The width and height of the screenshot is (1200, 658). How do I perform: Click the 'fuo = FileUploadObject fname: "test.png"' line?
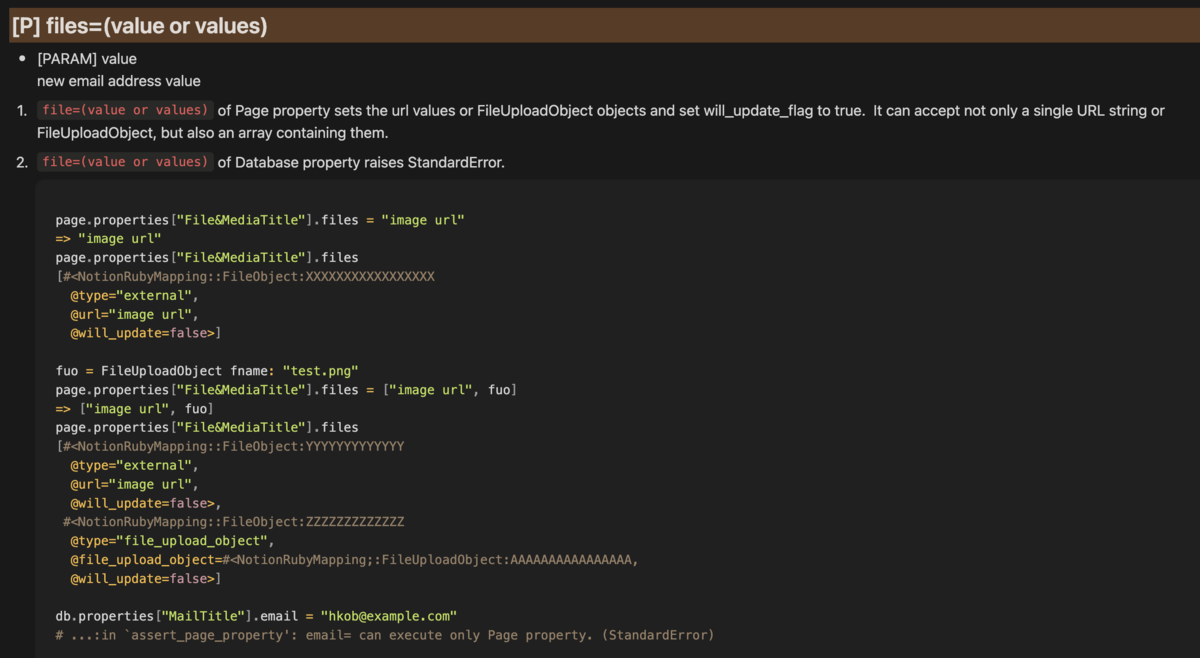pyautogui.click(x=207, y=370)
